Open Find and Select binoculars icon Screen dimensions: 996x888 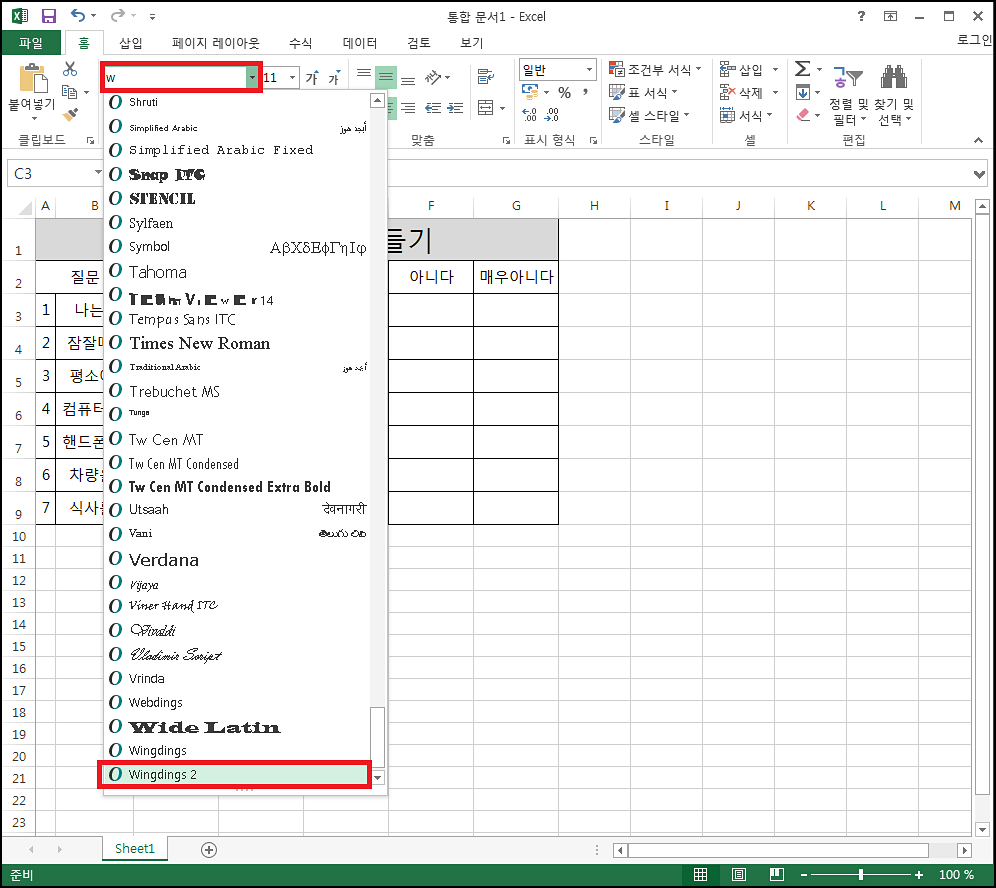click(x=894, y=77)
